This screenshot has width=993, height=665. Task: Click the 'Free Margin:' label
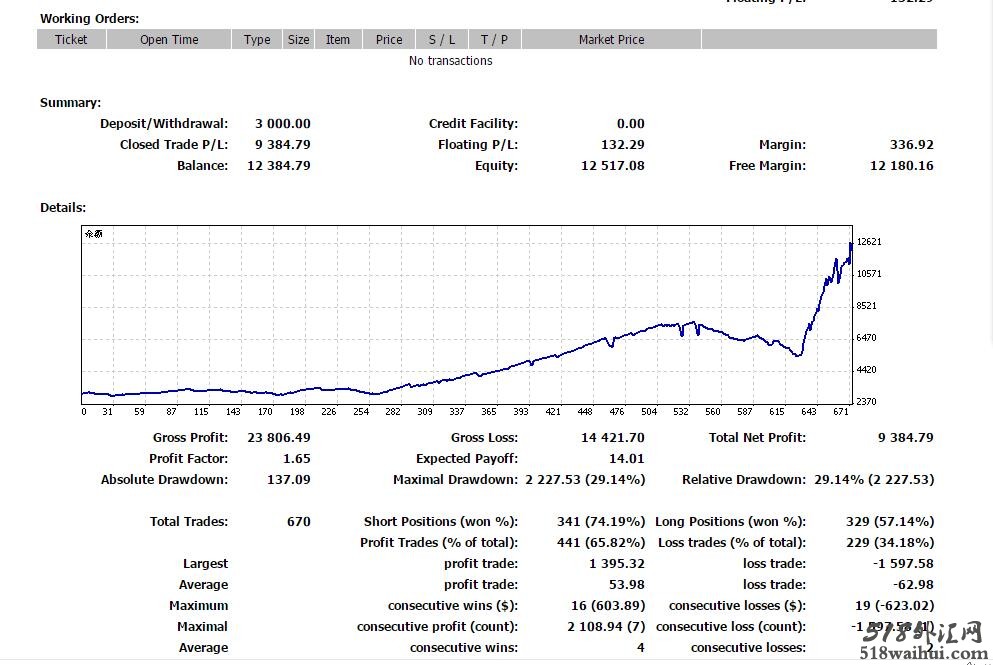coord(768,165)
